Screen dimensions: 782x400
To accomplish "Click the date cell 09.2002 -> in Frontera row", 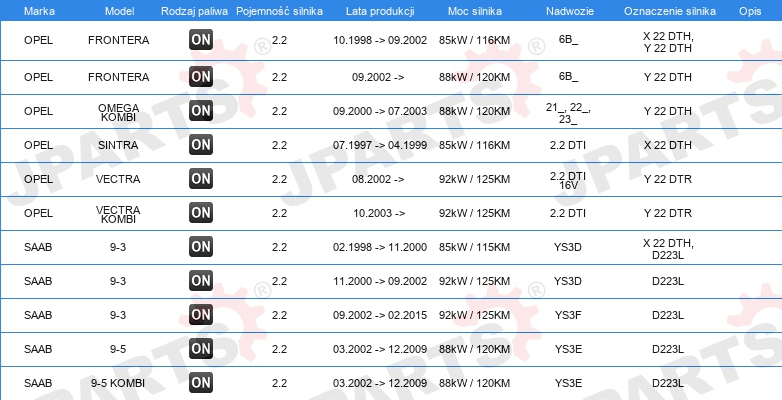I will coord(378,77).
